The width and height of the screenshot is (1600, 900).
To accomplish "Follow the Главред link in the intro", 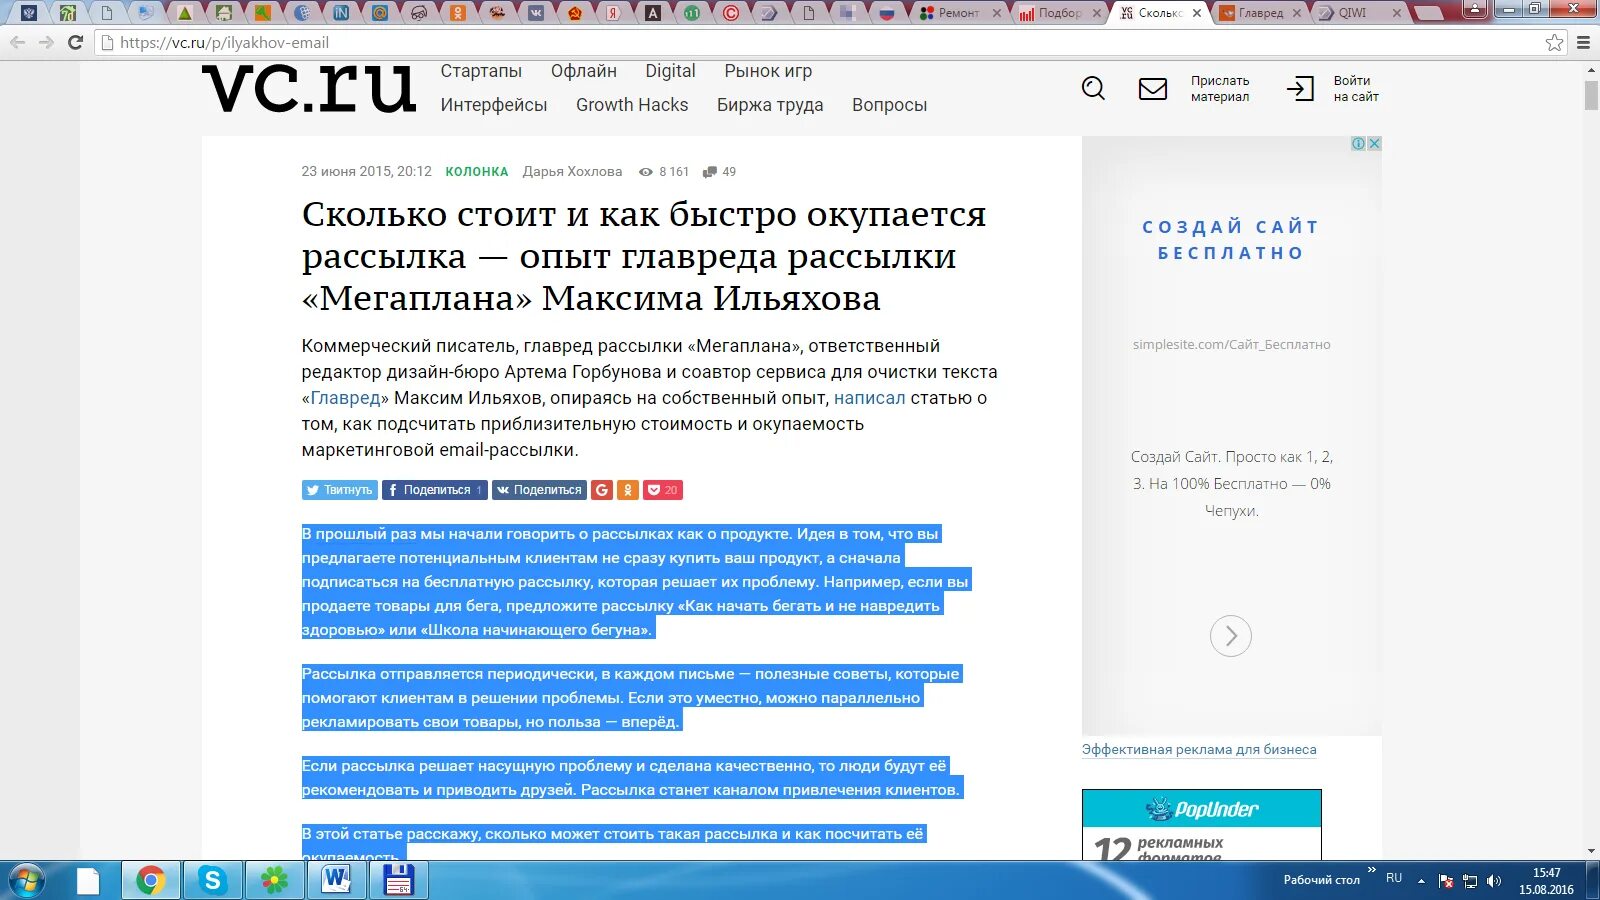I will point(346,398).
